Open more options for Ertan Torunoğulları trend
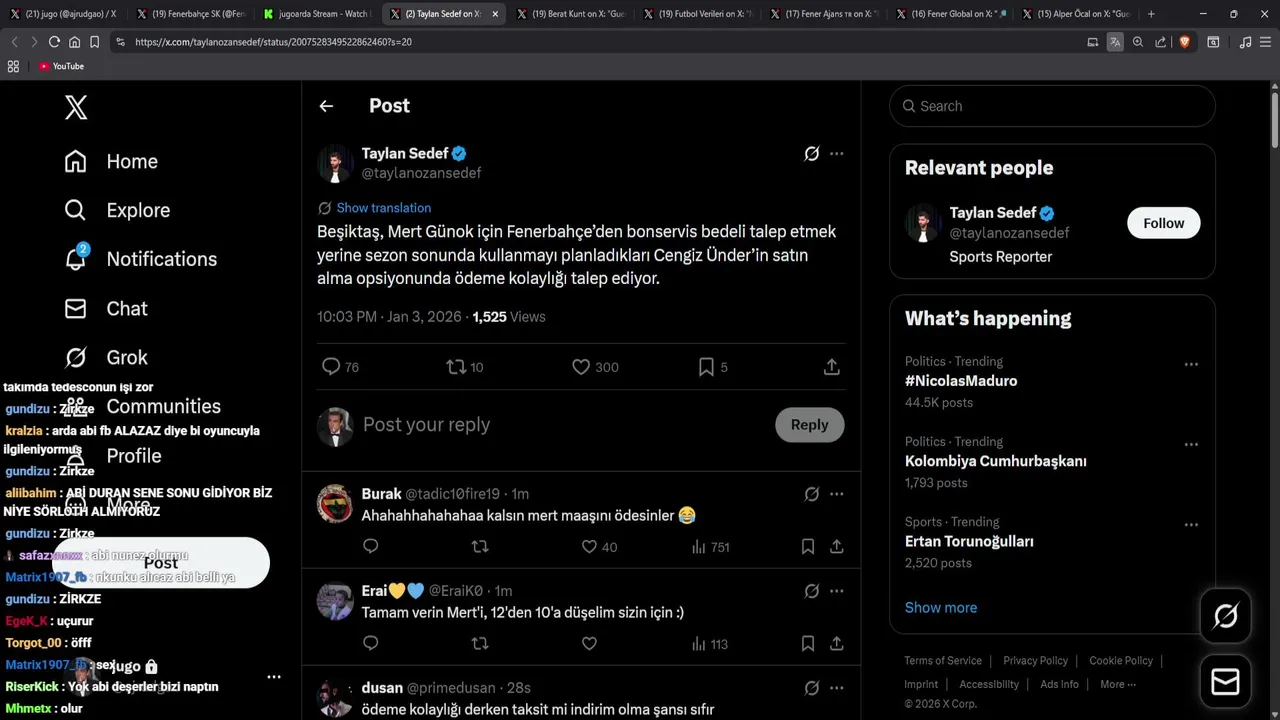The height and width of the screenshot is (720, 1280). 1191,525
